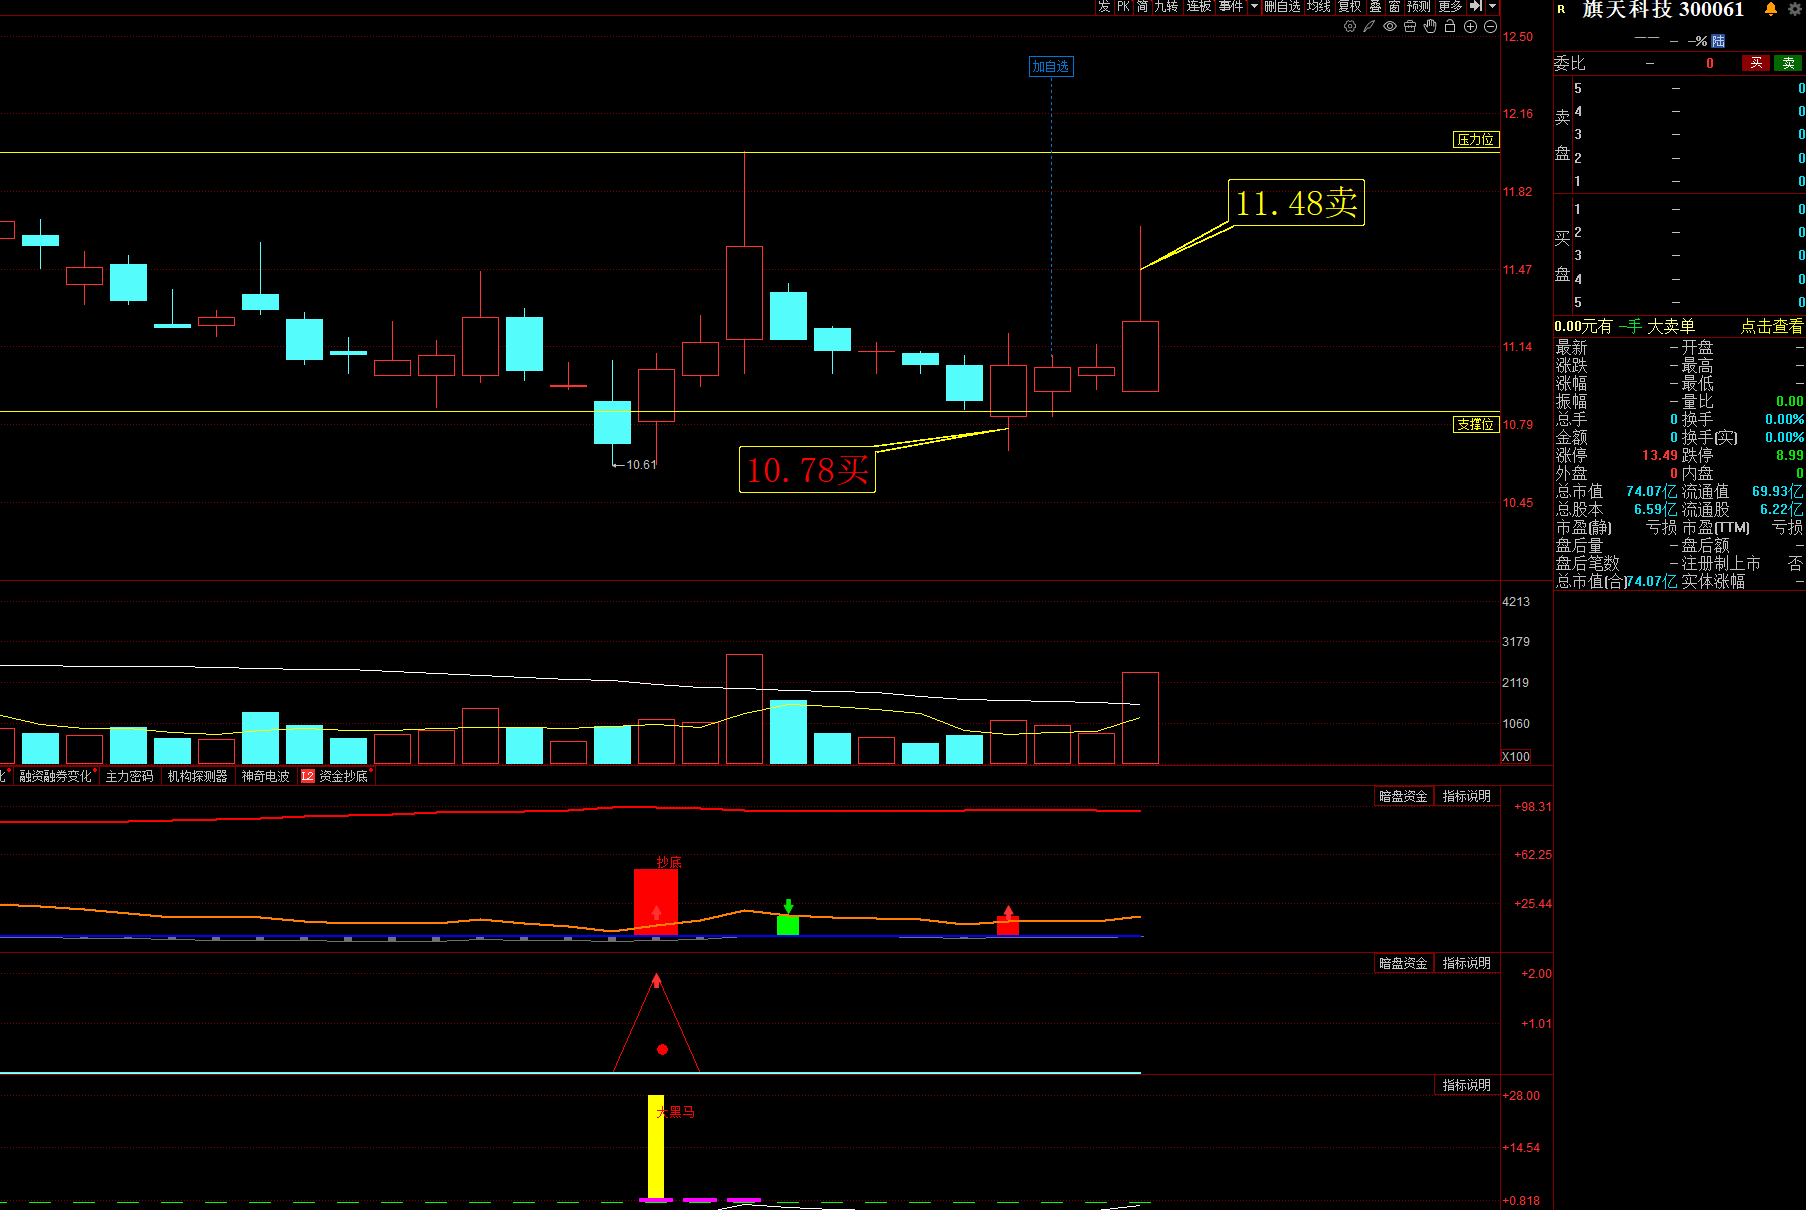This screenshot has width=1806, height=1210.
Task: Click 删自选 to remove from watchlist
Action: pyautogui.click(x=1282, y=6)
